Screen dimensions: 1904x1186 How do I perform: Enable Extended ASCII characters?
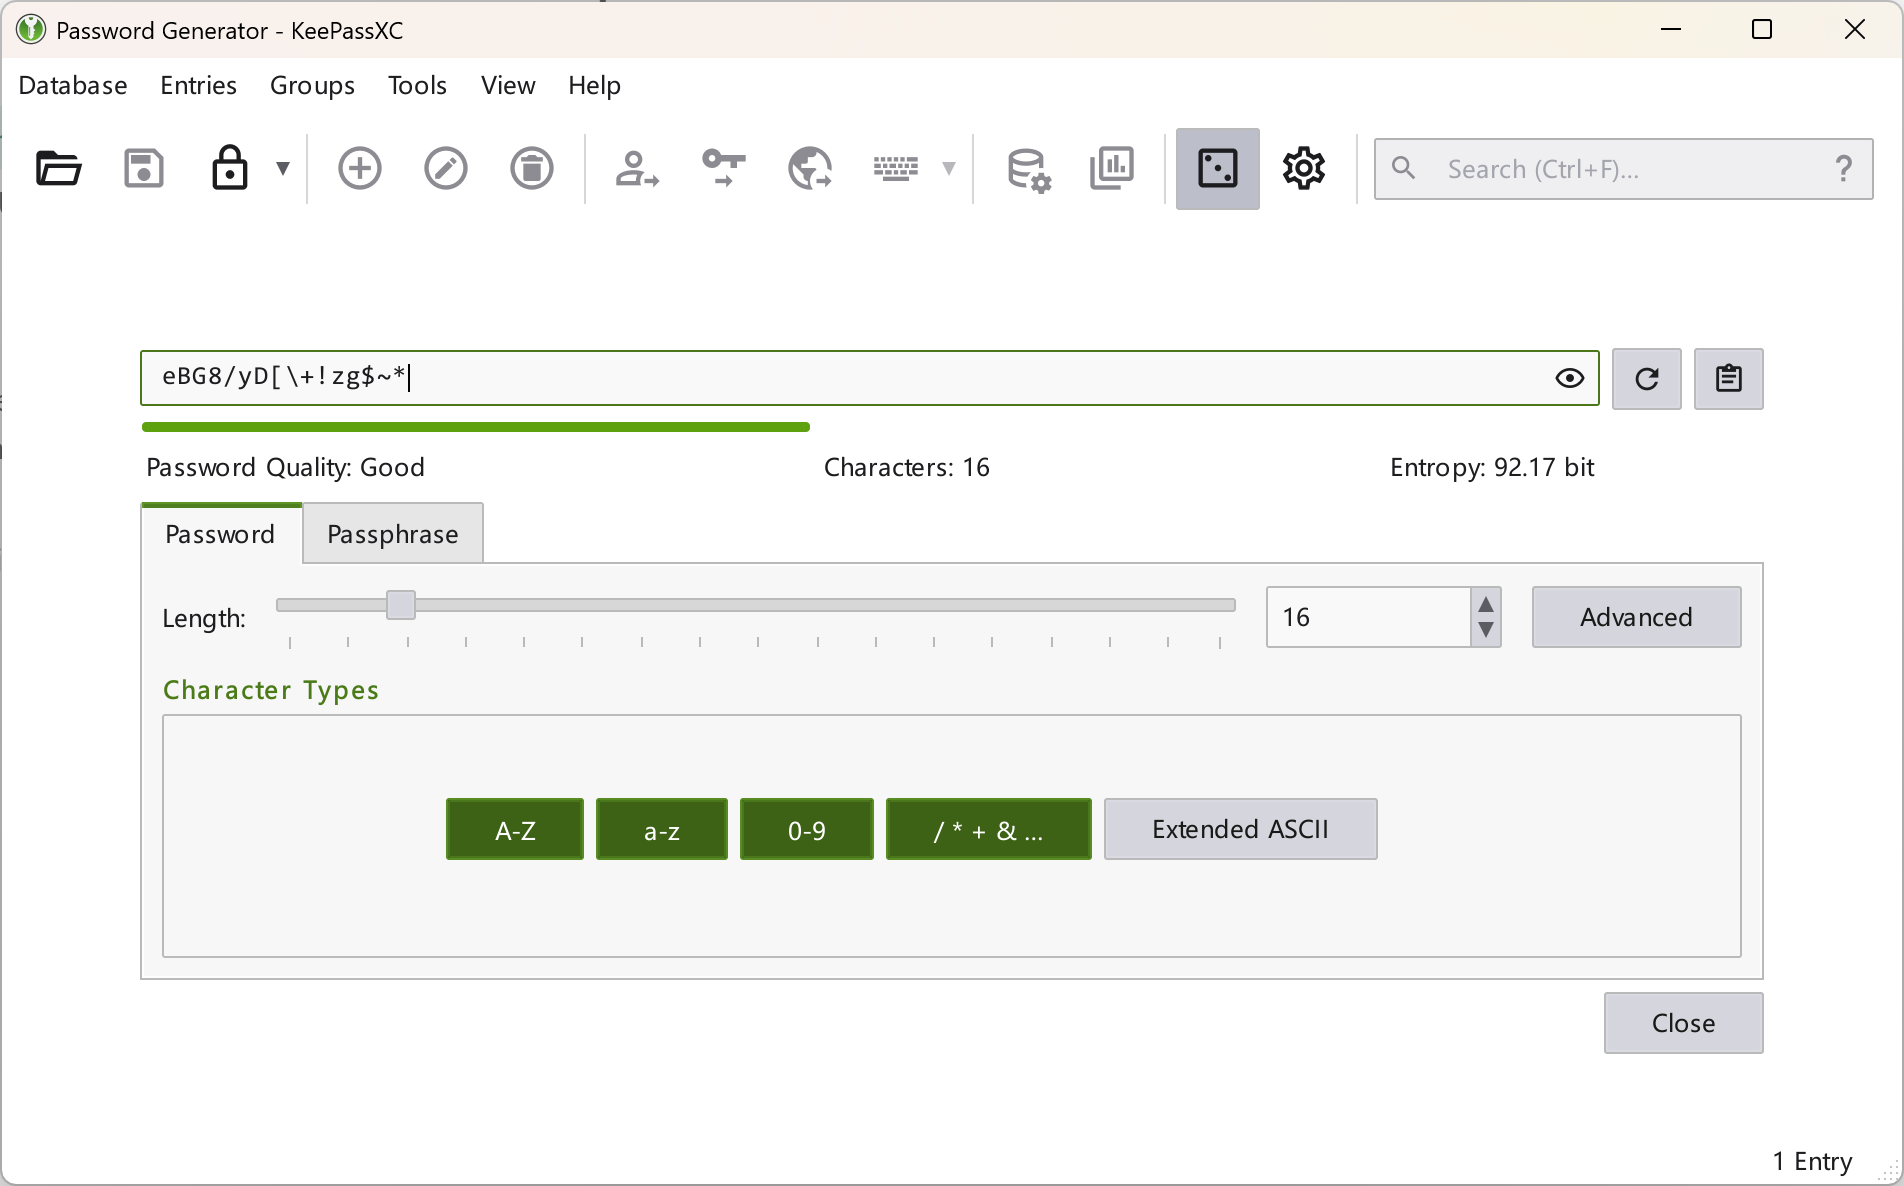coord(1241,829)
